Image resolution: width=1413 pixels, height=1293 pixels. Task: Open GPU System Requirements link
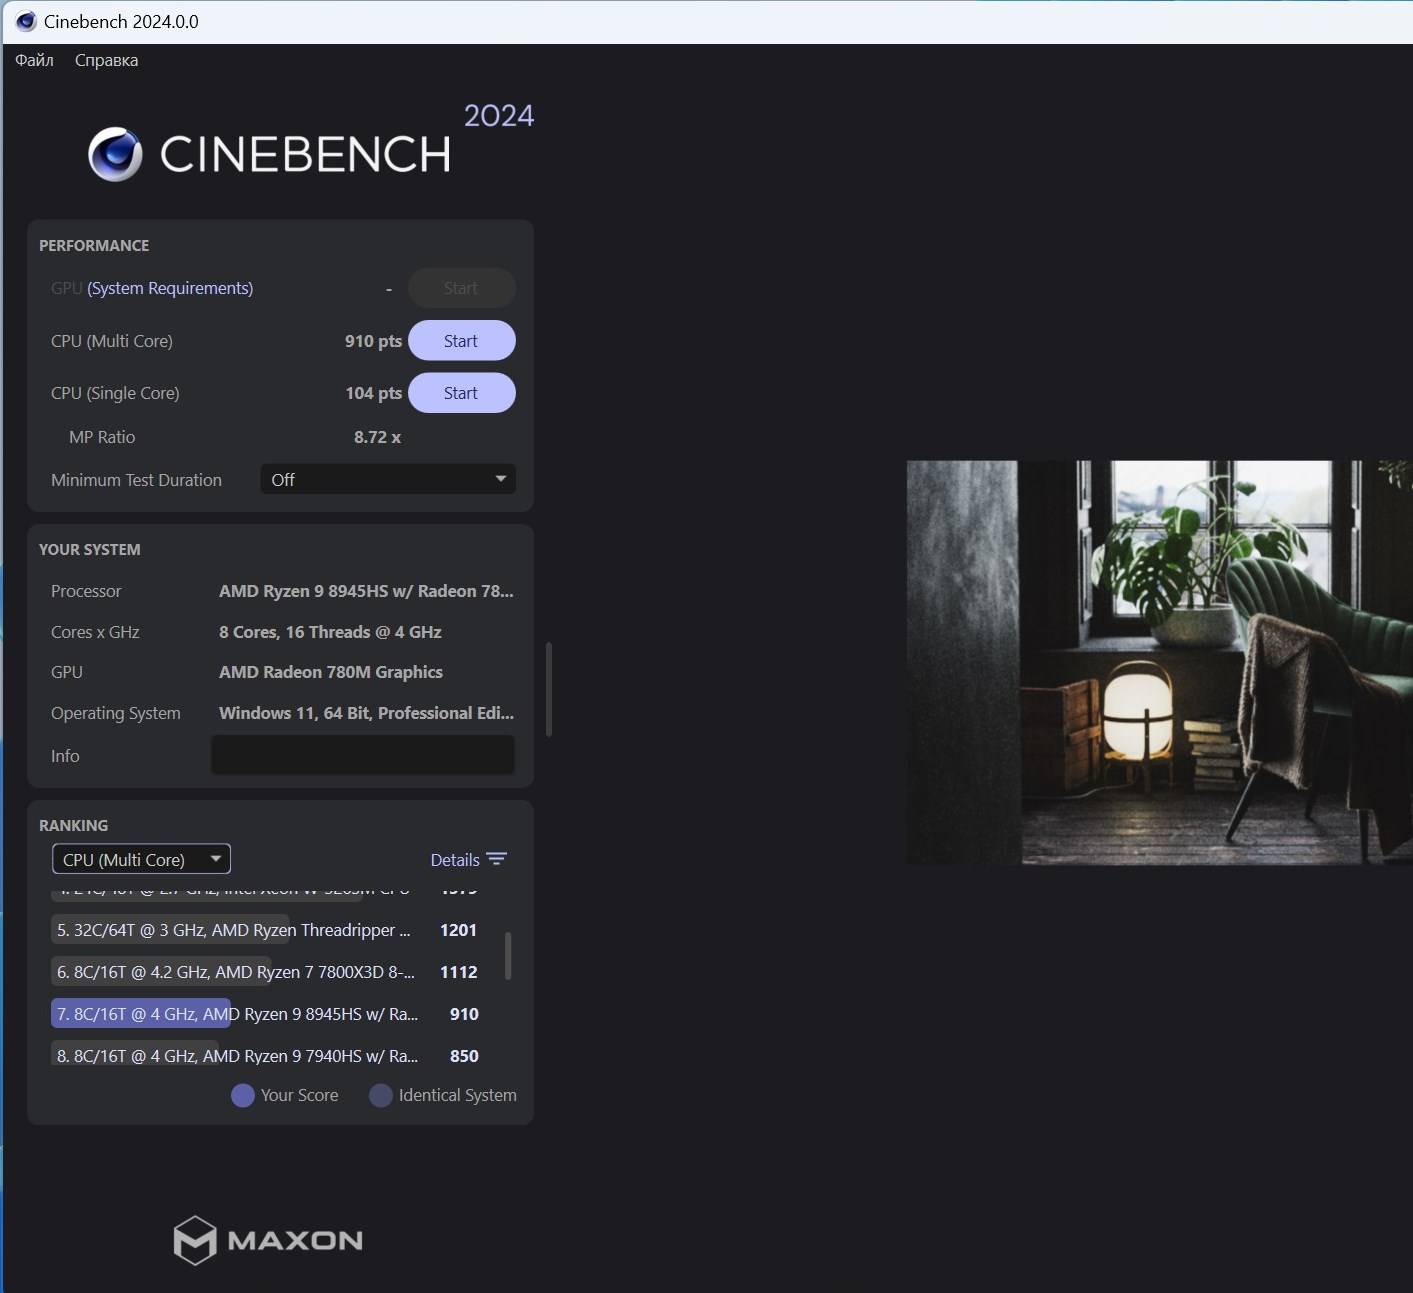click(170, 288)
